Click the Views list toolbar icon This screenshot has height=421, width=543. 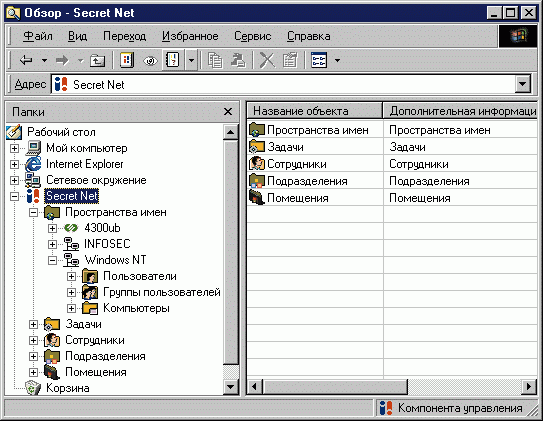coord(319,61)
